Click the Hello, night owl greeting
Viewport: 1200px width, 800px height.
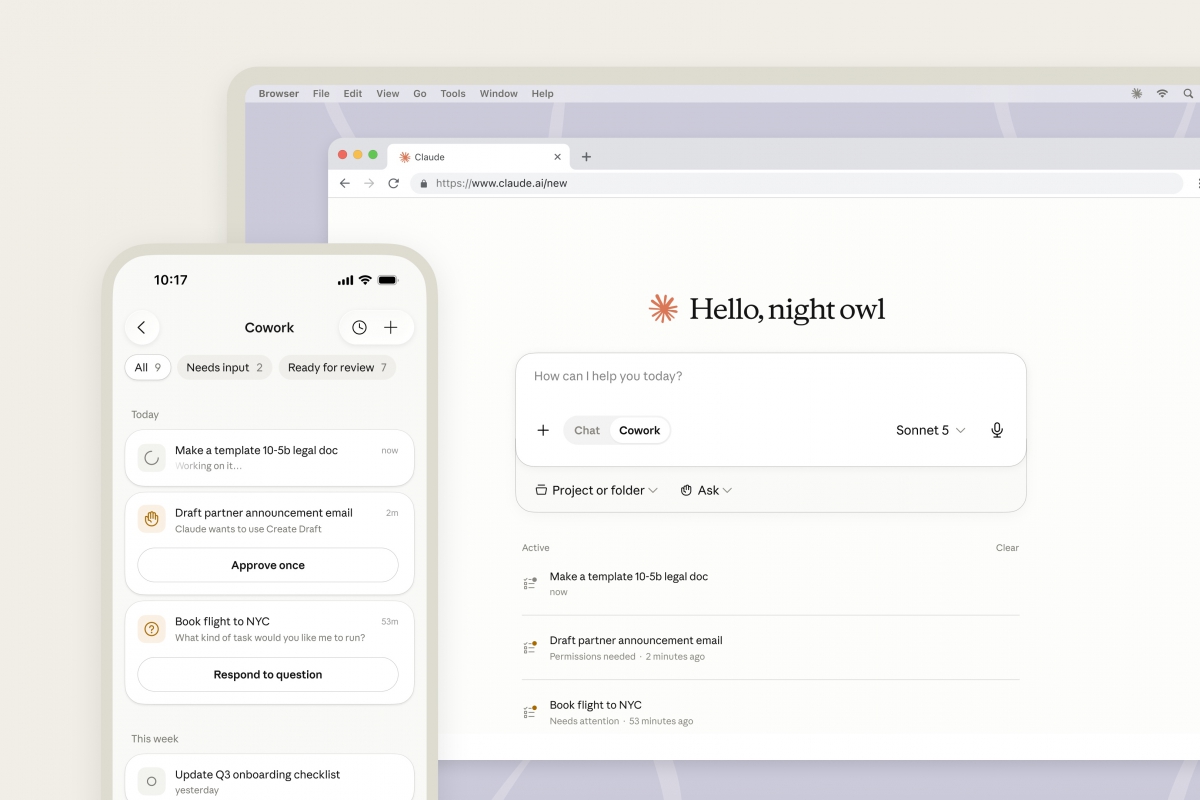787,309
